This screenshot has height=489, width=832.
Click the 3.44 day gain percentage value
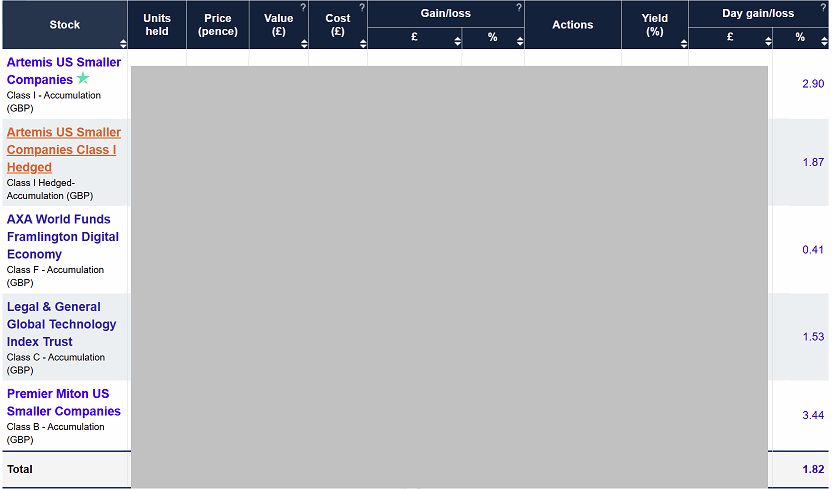(812, 415)
